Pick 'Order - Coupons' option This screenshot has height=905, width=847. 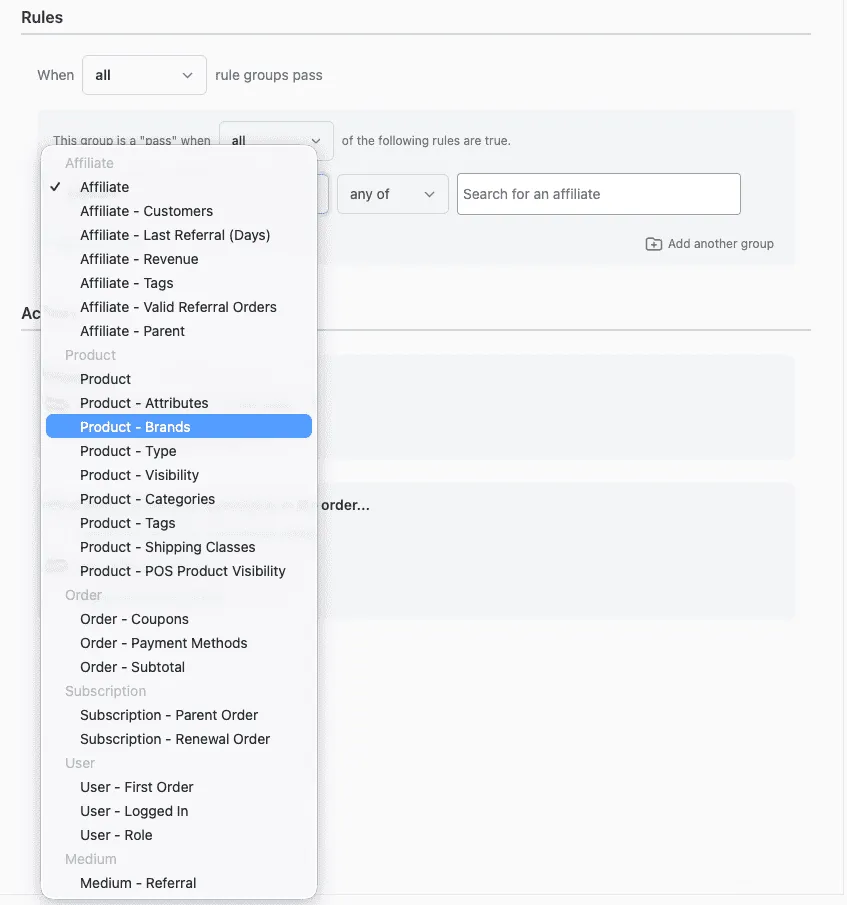coord(179,619)
